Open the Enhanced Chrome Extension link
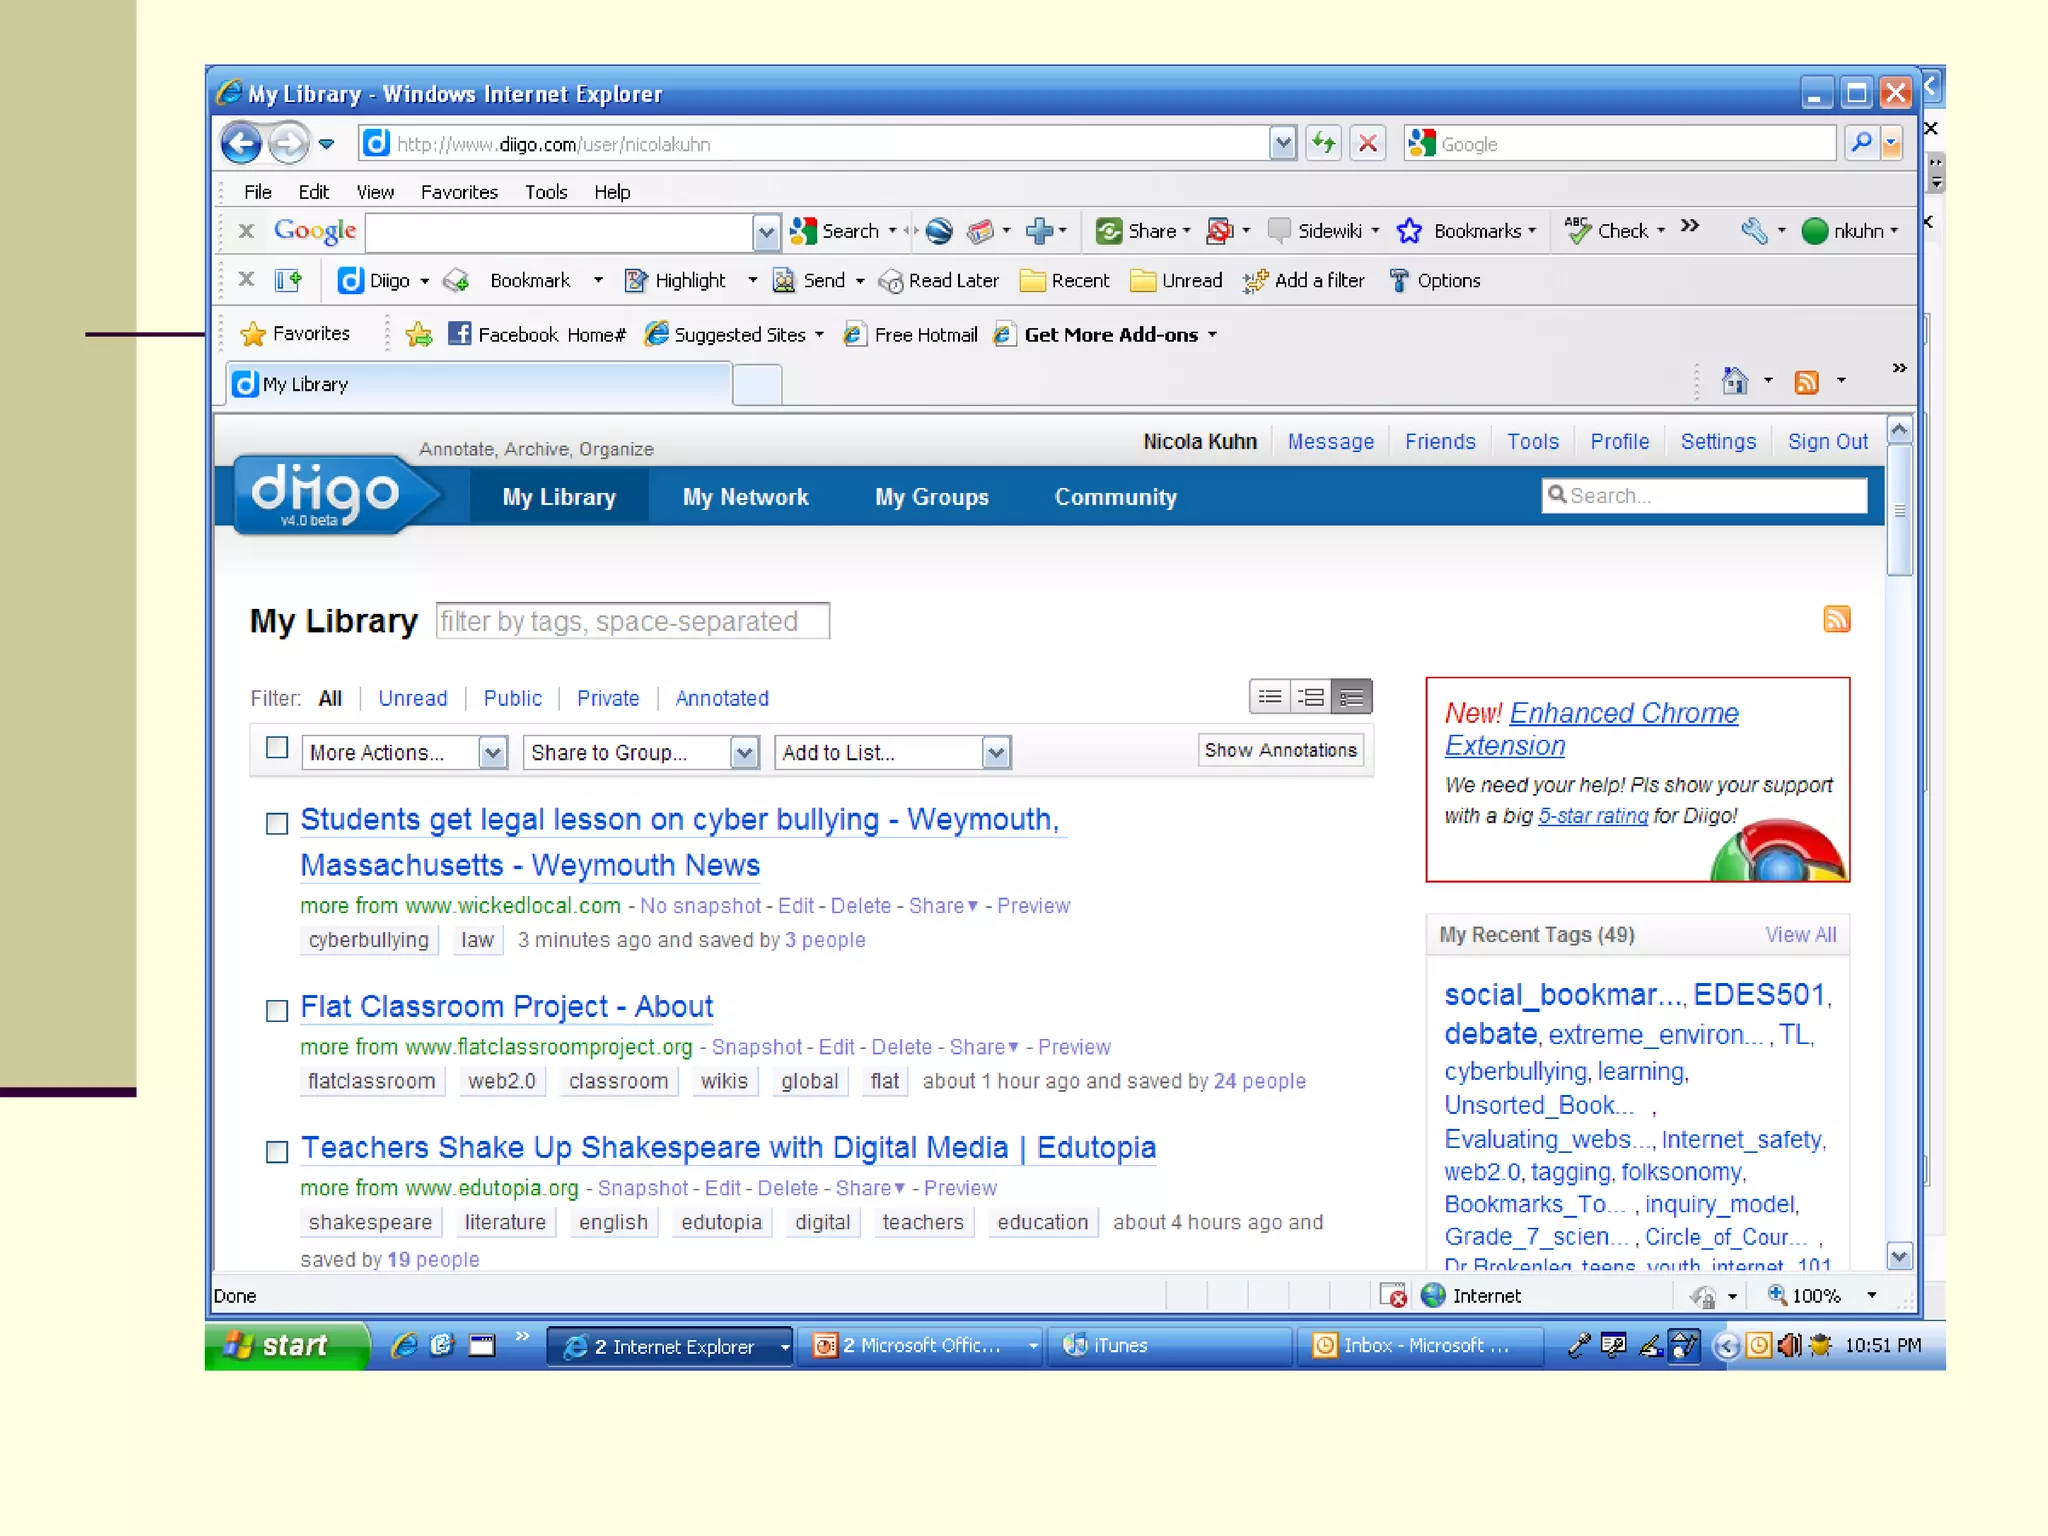2048x1536 pixels. tap(1623, 713)
